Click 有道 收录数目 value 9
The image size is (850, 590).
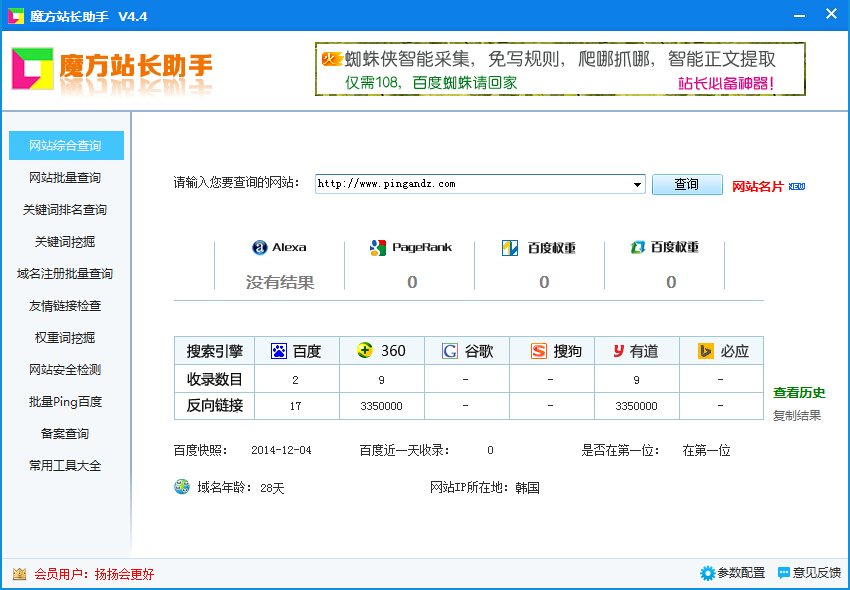636,380
